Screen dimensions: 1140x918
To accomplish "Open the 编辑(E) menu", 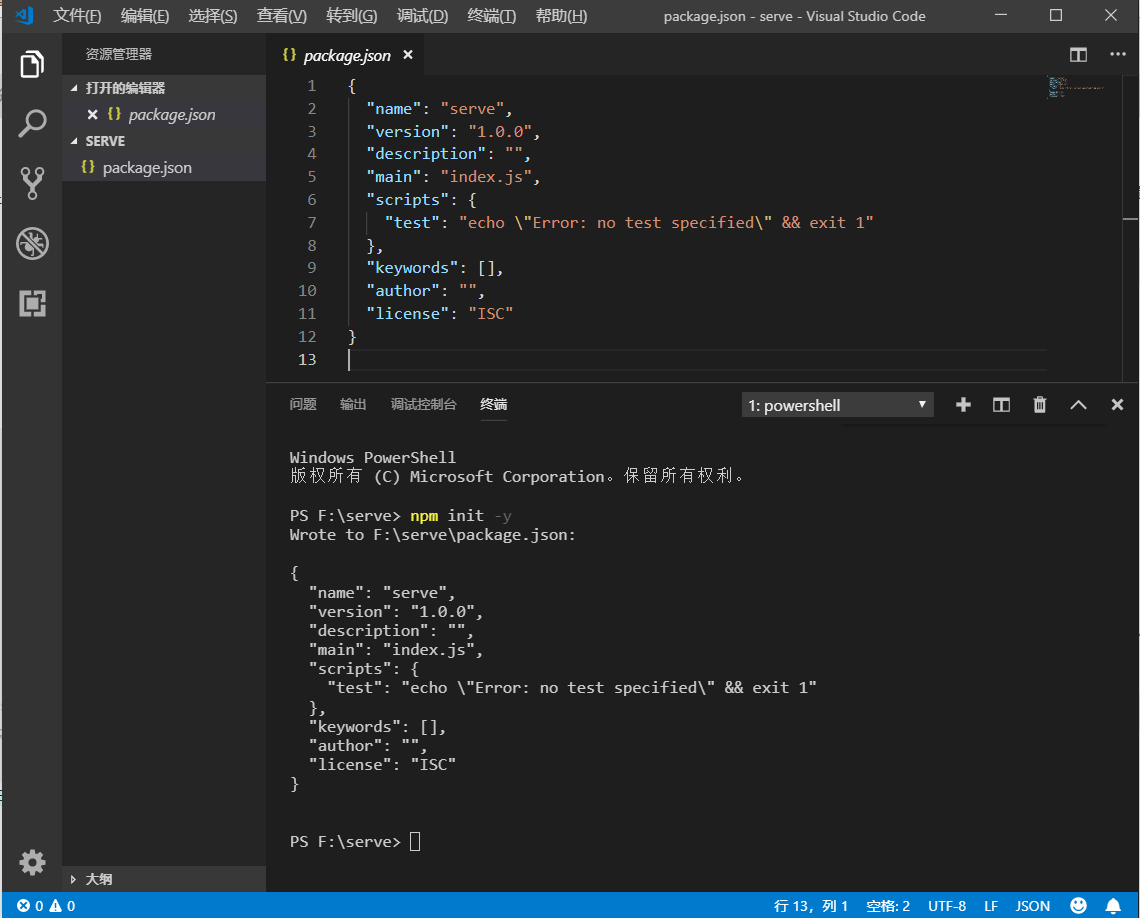I will point(145,16).
